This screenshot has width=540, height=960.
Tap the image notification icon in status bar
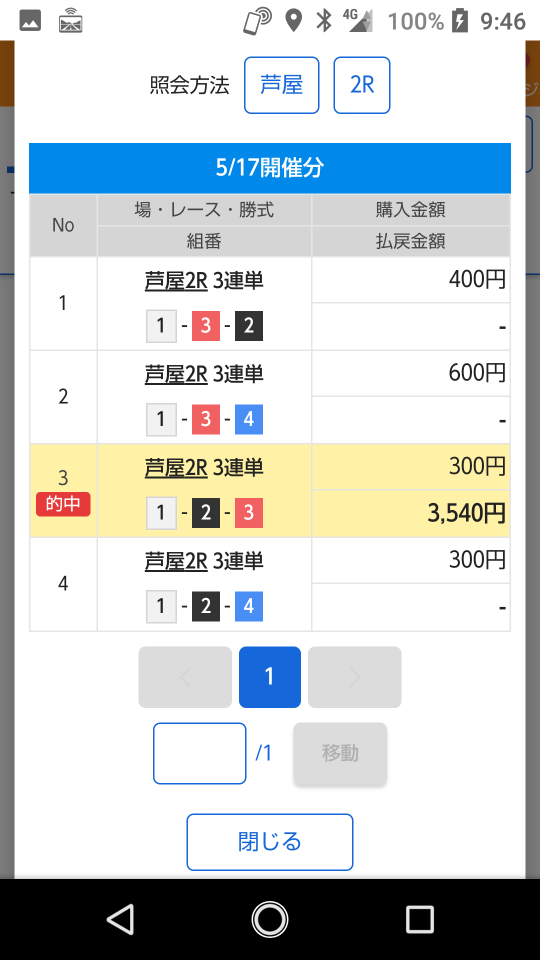(x=30, y=21)
